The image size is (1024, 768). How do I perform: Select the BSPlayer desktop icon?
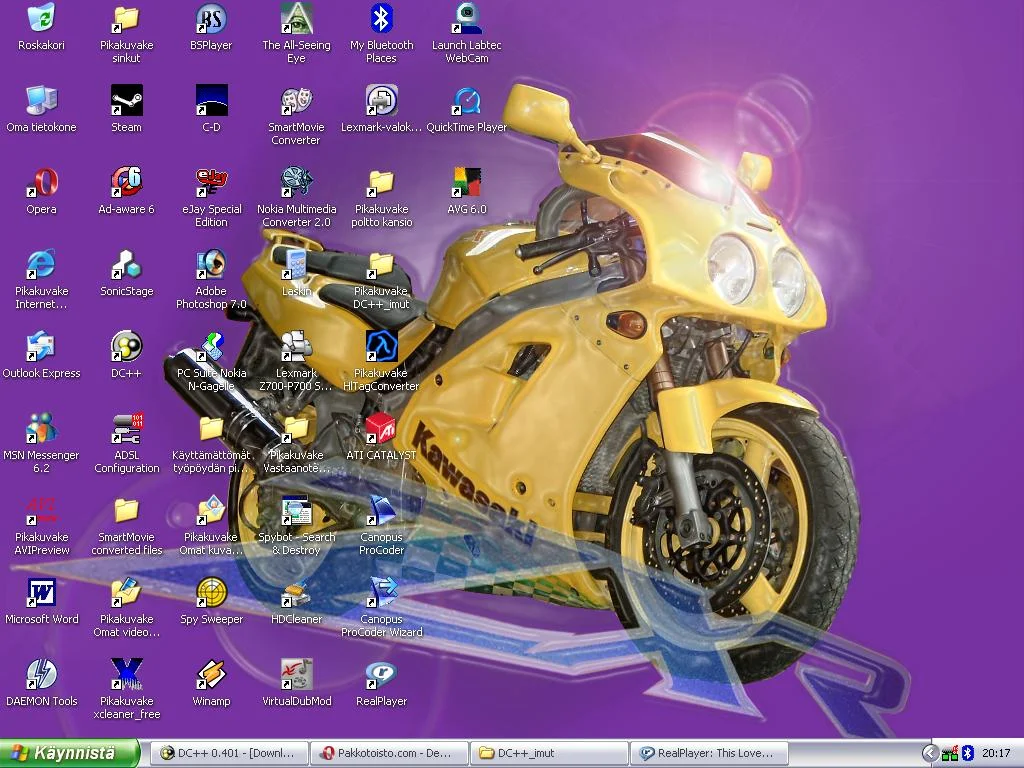211,19
